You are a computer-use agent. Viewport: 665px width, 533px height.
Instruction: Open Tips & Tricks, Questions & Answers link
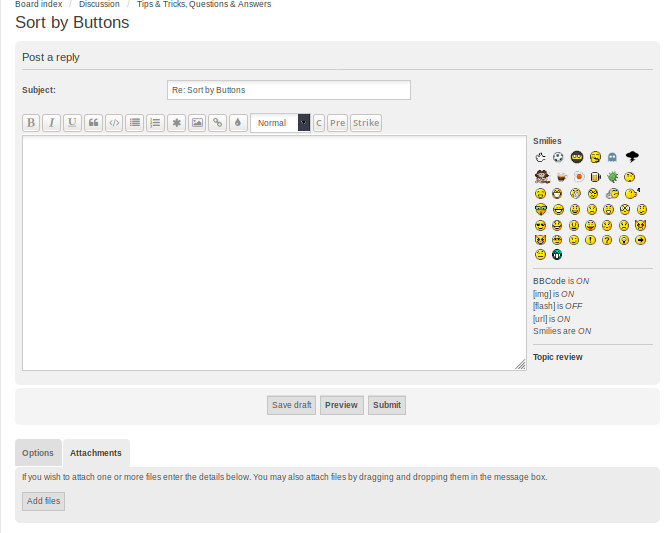point(204,4)
